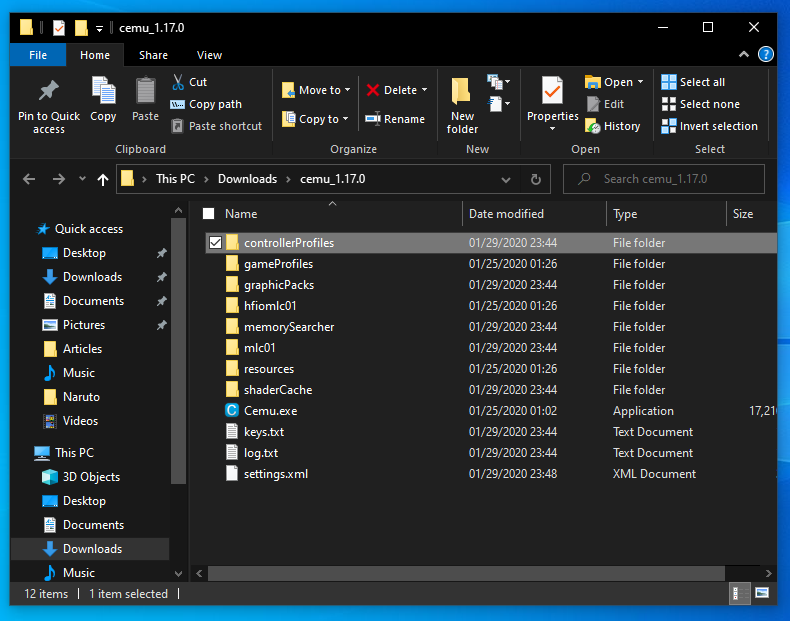Open Quick Access Toolbar customize dropdown

tap(99, 29)
